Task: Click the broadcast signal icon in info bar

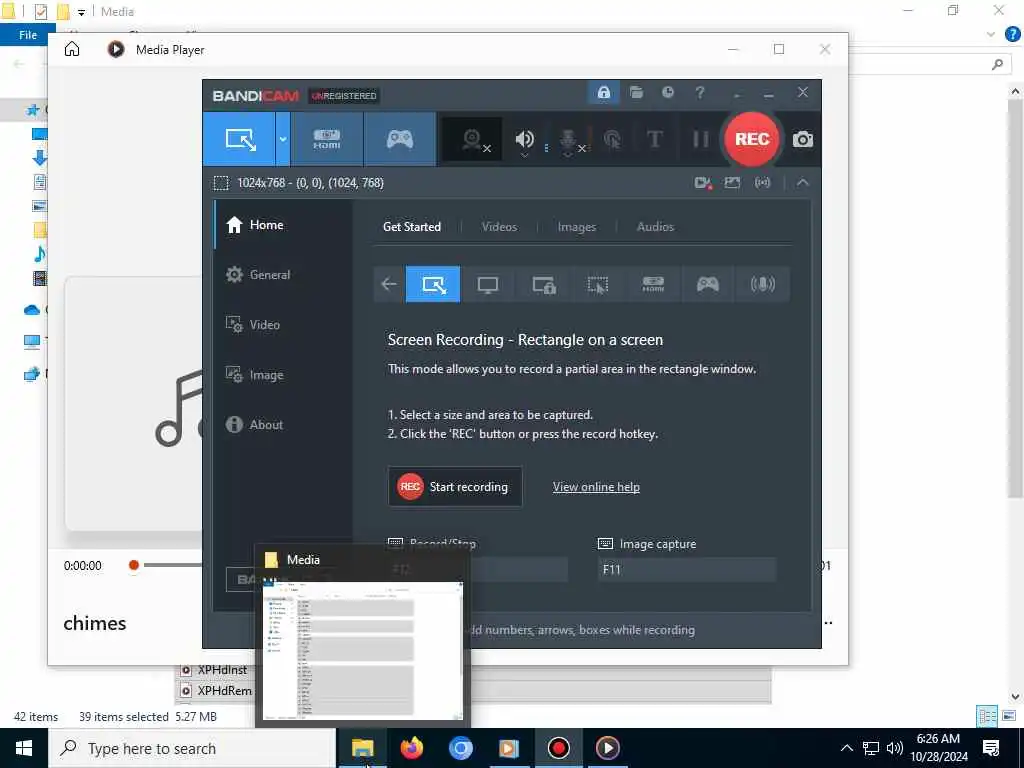Action: [x=762, y=183]
